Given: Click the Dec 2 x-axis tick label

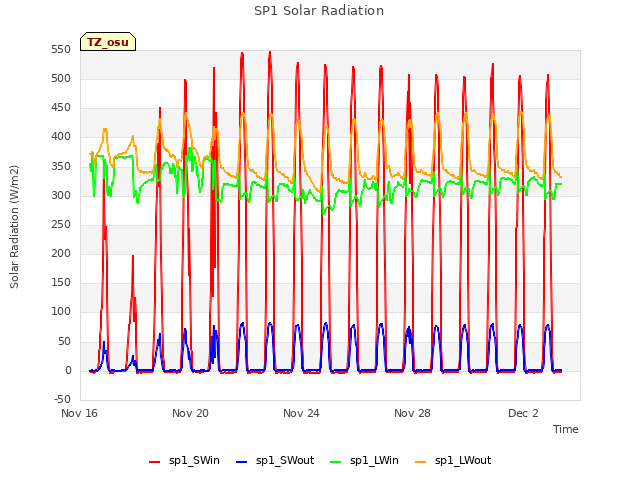Looking at the screenshot, I should pyautogui.click(x=523, y=413).
